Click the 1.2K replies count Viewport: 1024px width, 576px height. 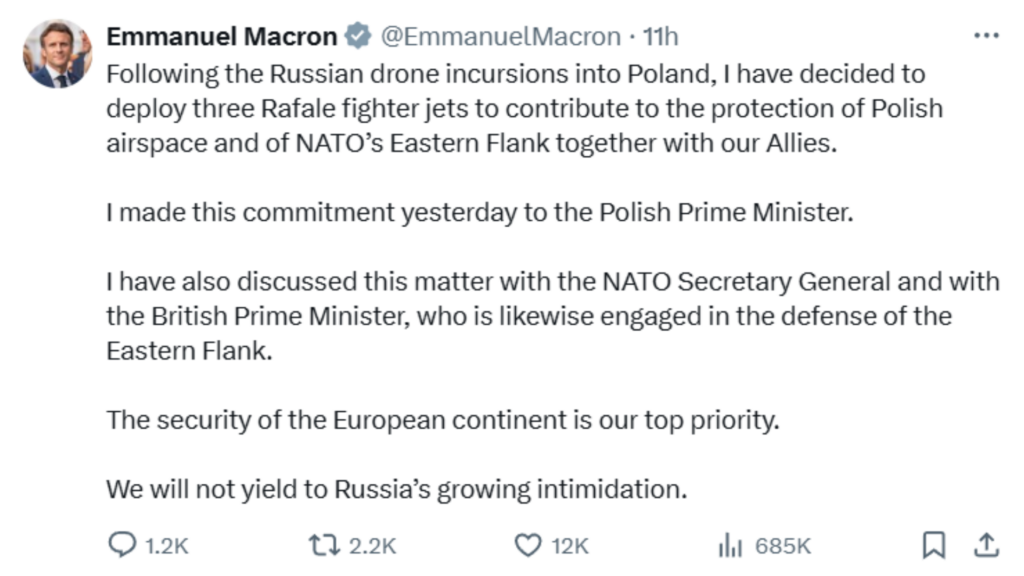point(167,546)
